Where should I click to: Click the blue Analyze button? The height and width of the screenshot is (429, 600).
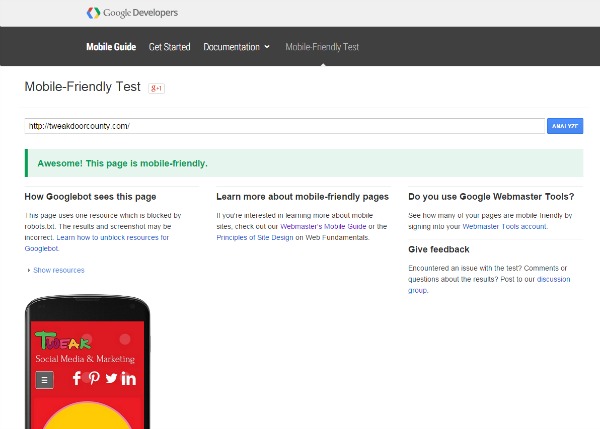coord(565,126)
